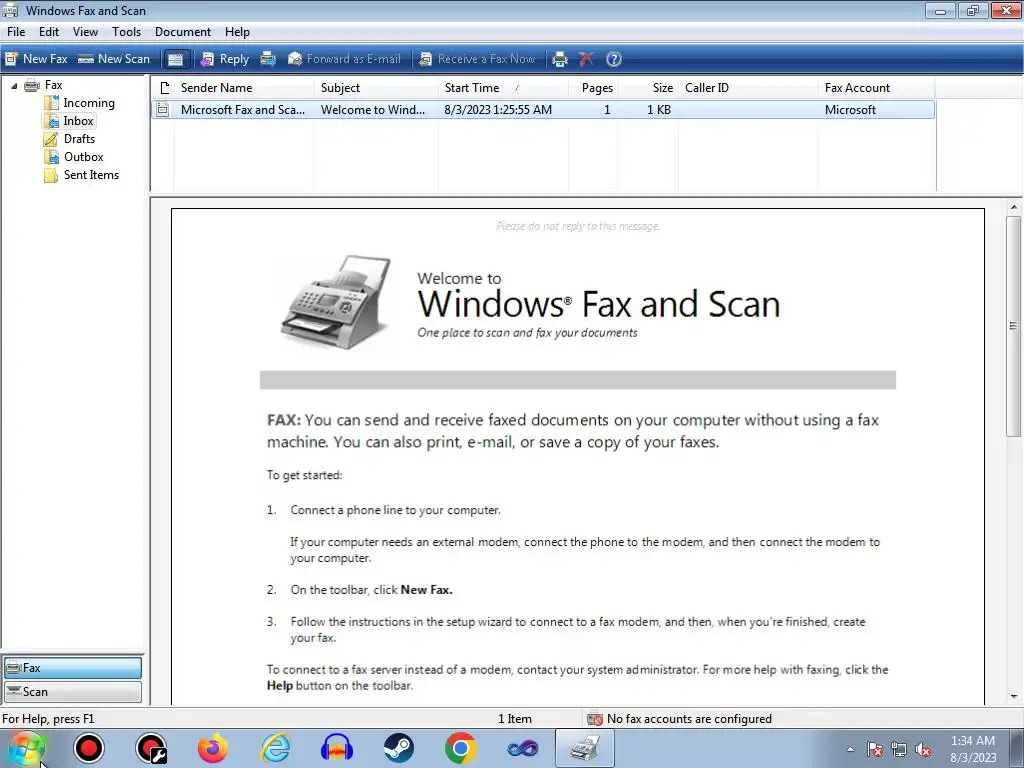This screenshot has width=1024, height=768.
Task: Switch to Scan view button
Action: [x=72, y=692]
